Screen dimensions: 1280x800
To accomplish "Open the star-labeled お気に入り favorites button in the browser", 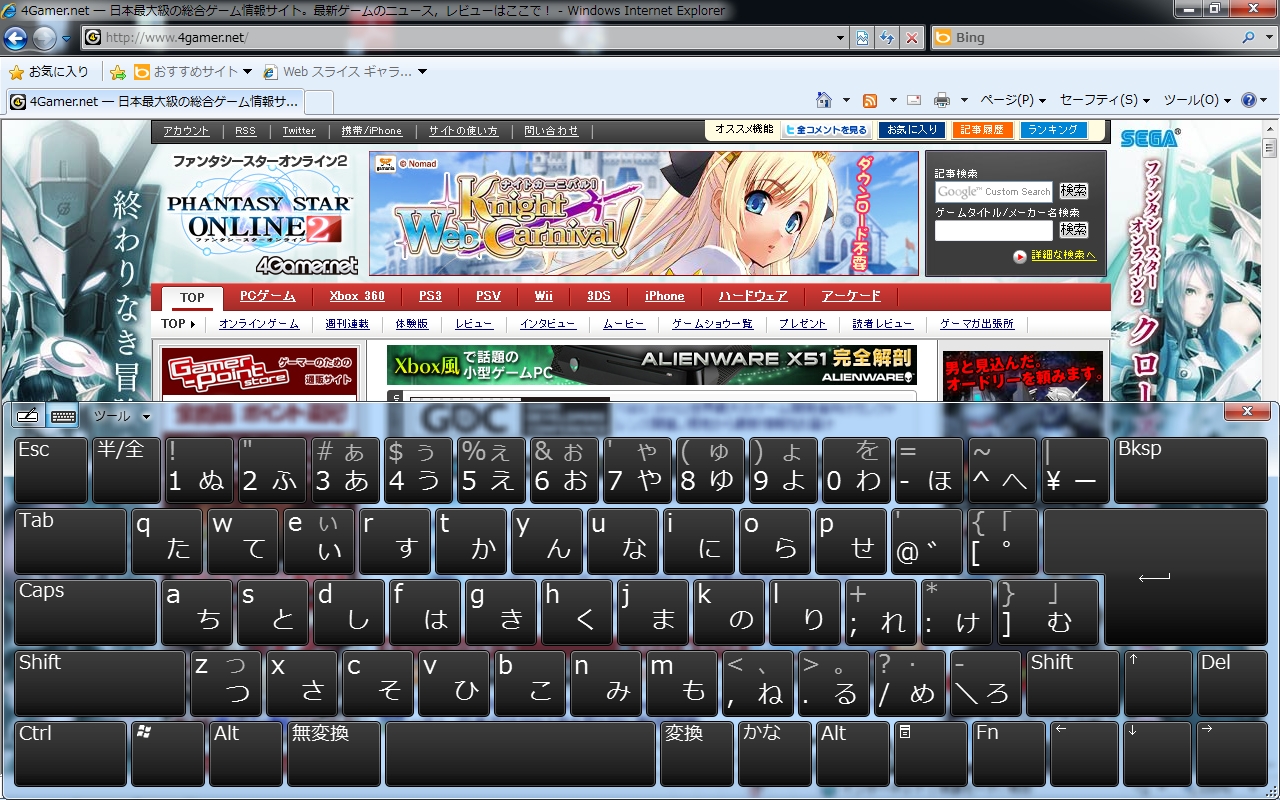I will point(49,72).
